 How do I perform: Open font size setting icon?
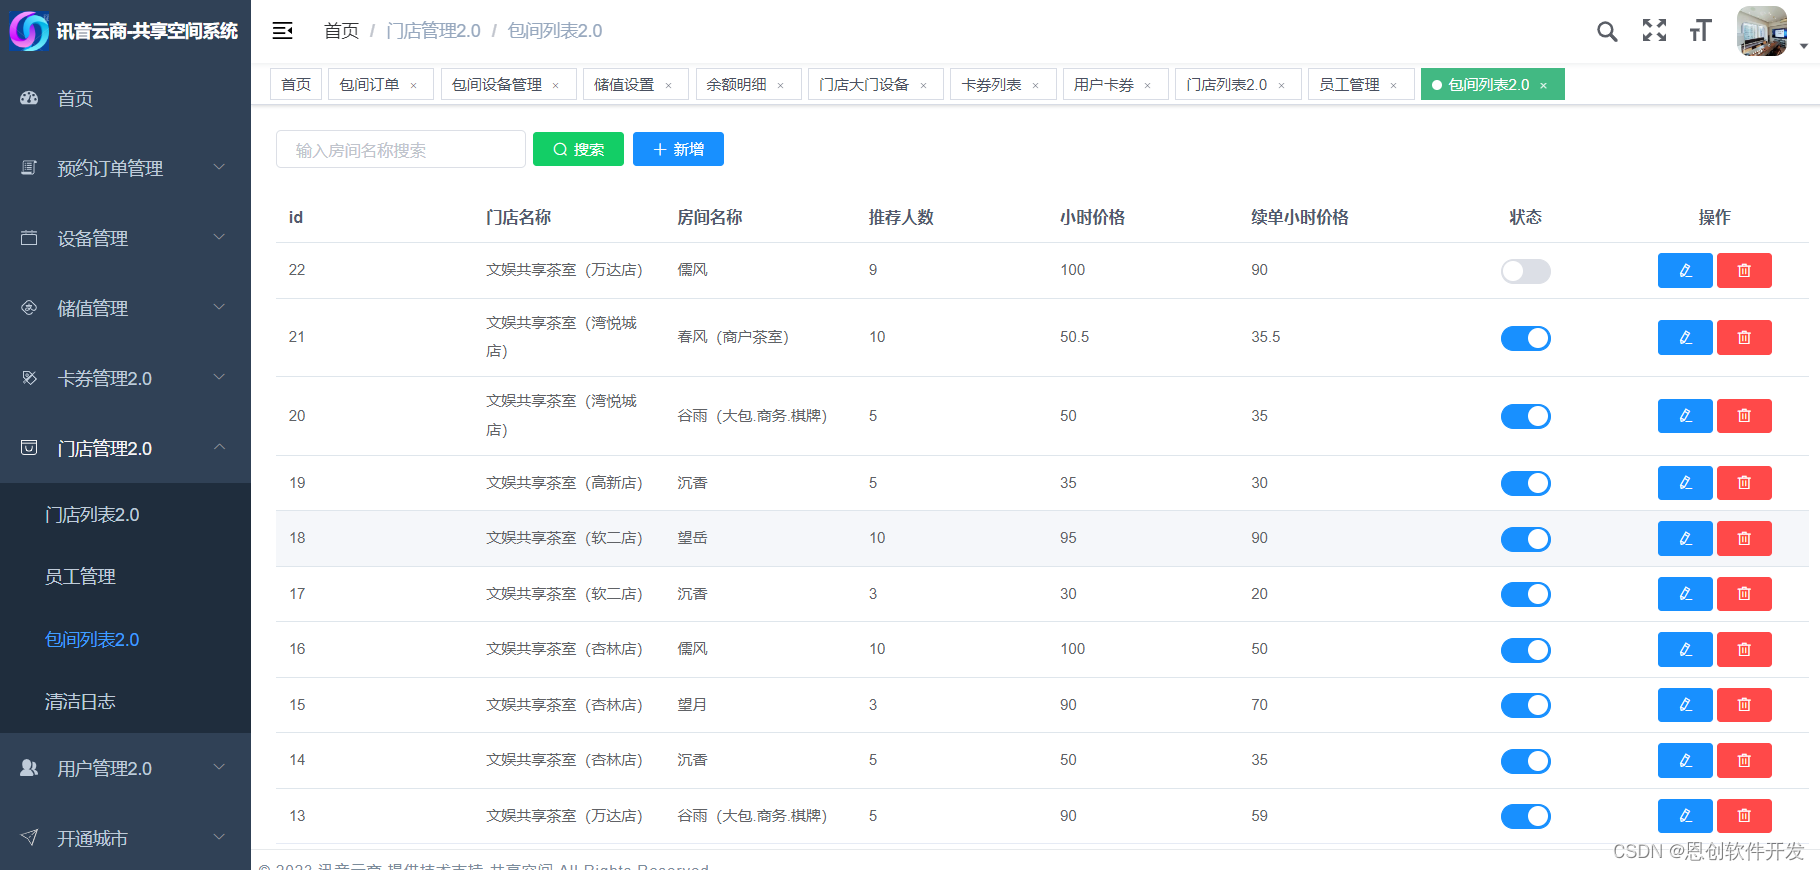tap(1700, 31)
